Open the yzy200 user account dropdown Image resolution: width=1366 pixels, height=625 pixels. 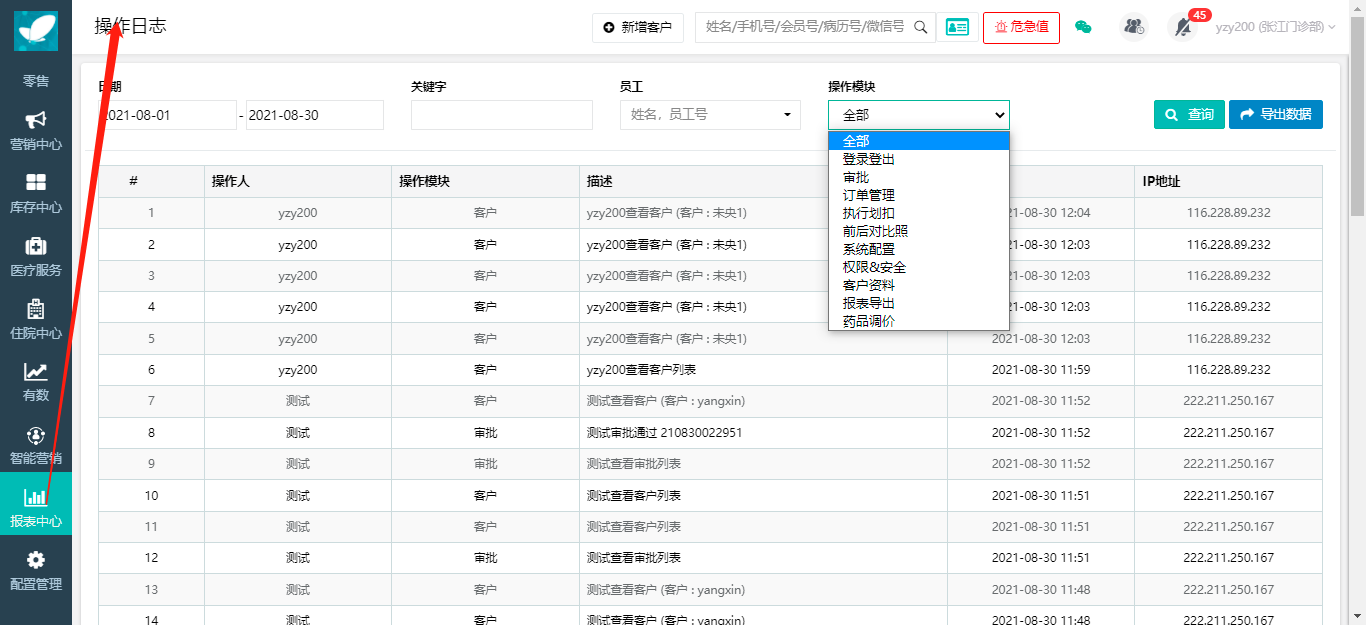click(x=1275, y=27)
